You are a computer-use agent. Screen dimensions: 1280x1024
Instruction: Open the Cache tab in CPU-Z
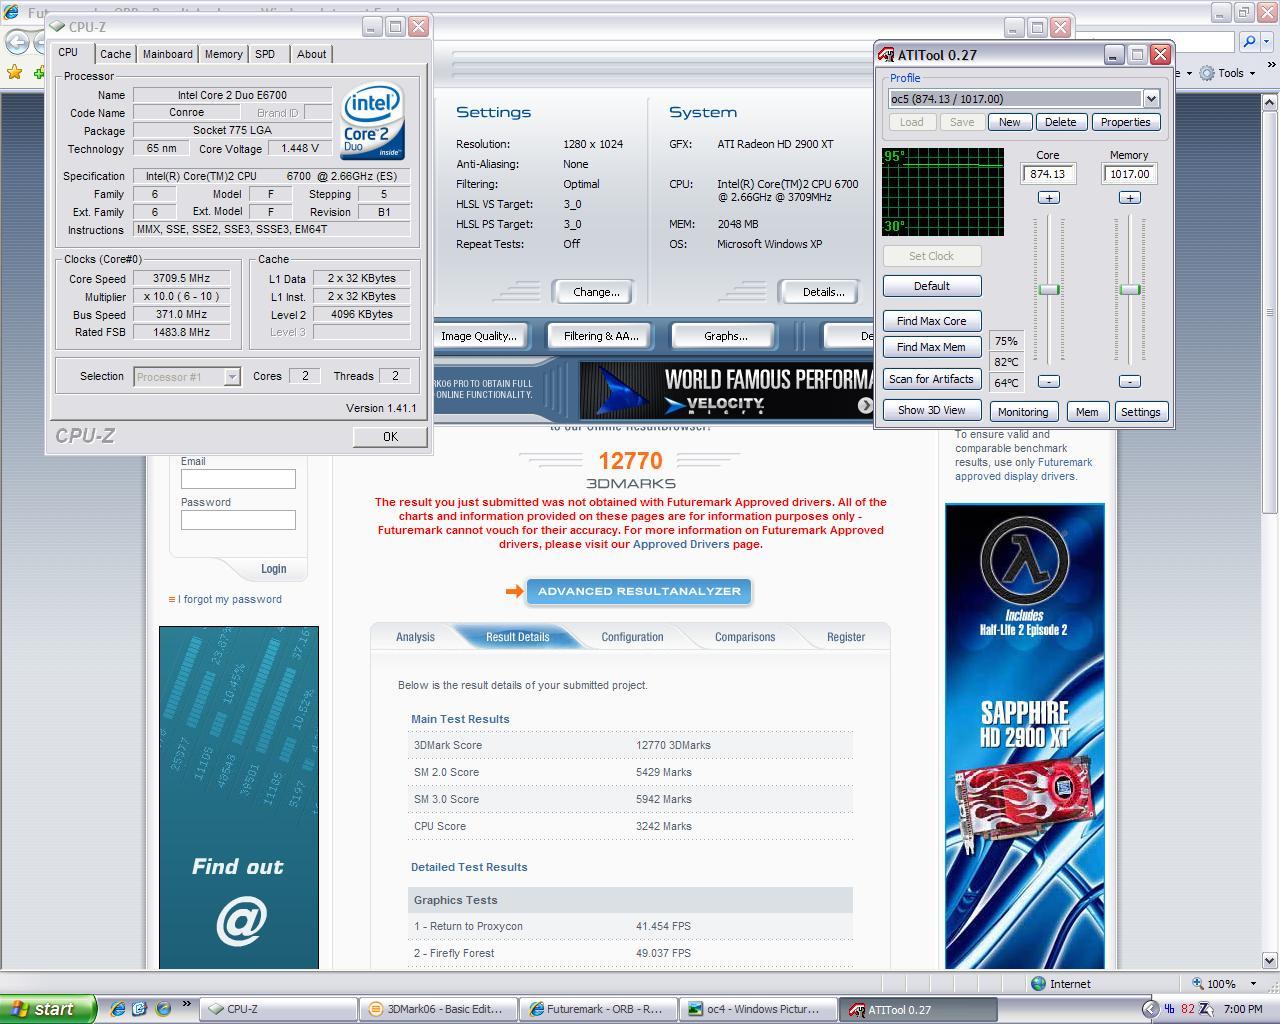pyautogui.click(x=115, y=54)
